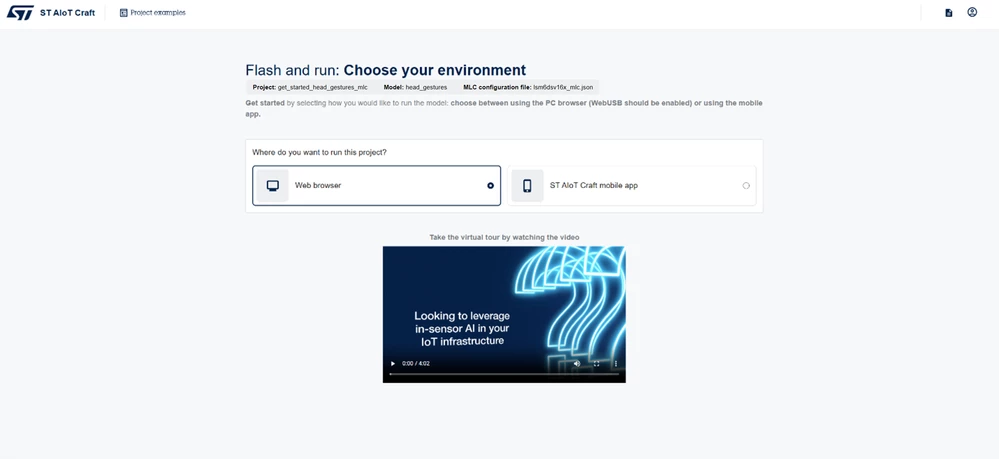The width and height of the screenshot is (999, 459).
Task: Open video more options menu
Action: point(615,363)
